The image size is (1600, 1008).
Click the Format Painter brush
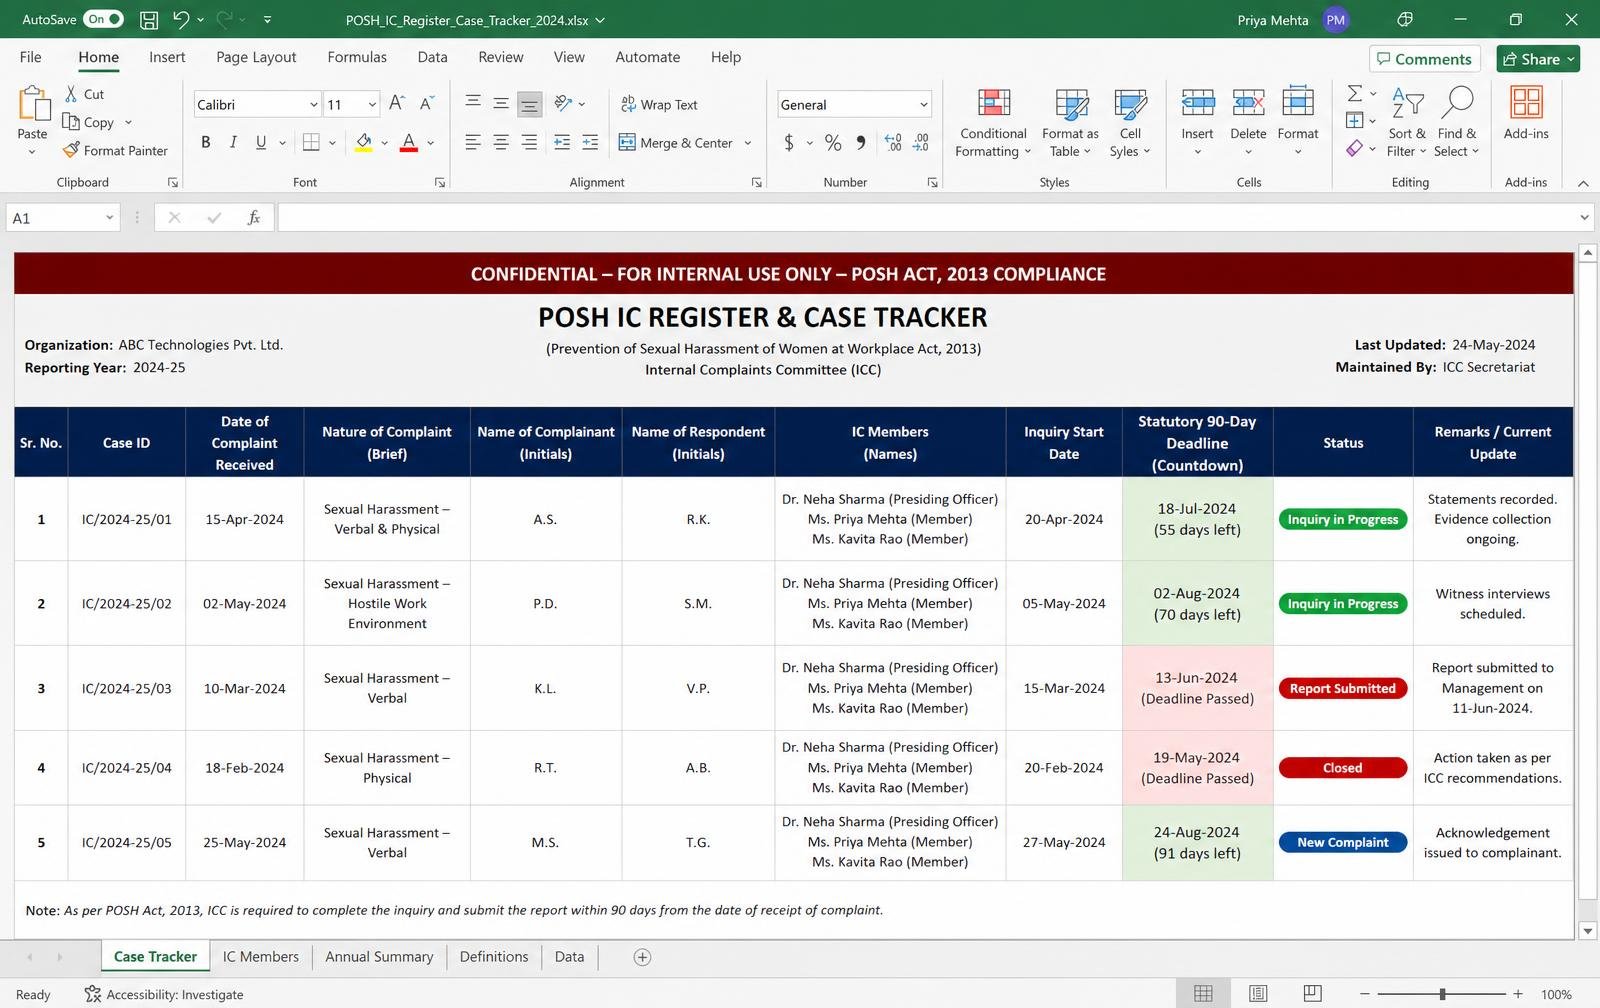click(71, 150)
